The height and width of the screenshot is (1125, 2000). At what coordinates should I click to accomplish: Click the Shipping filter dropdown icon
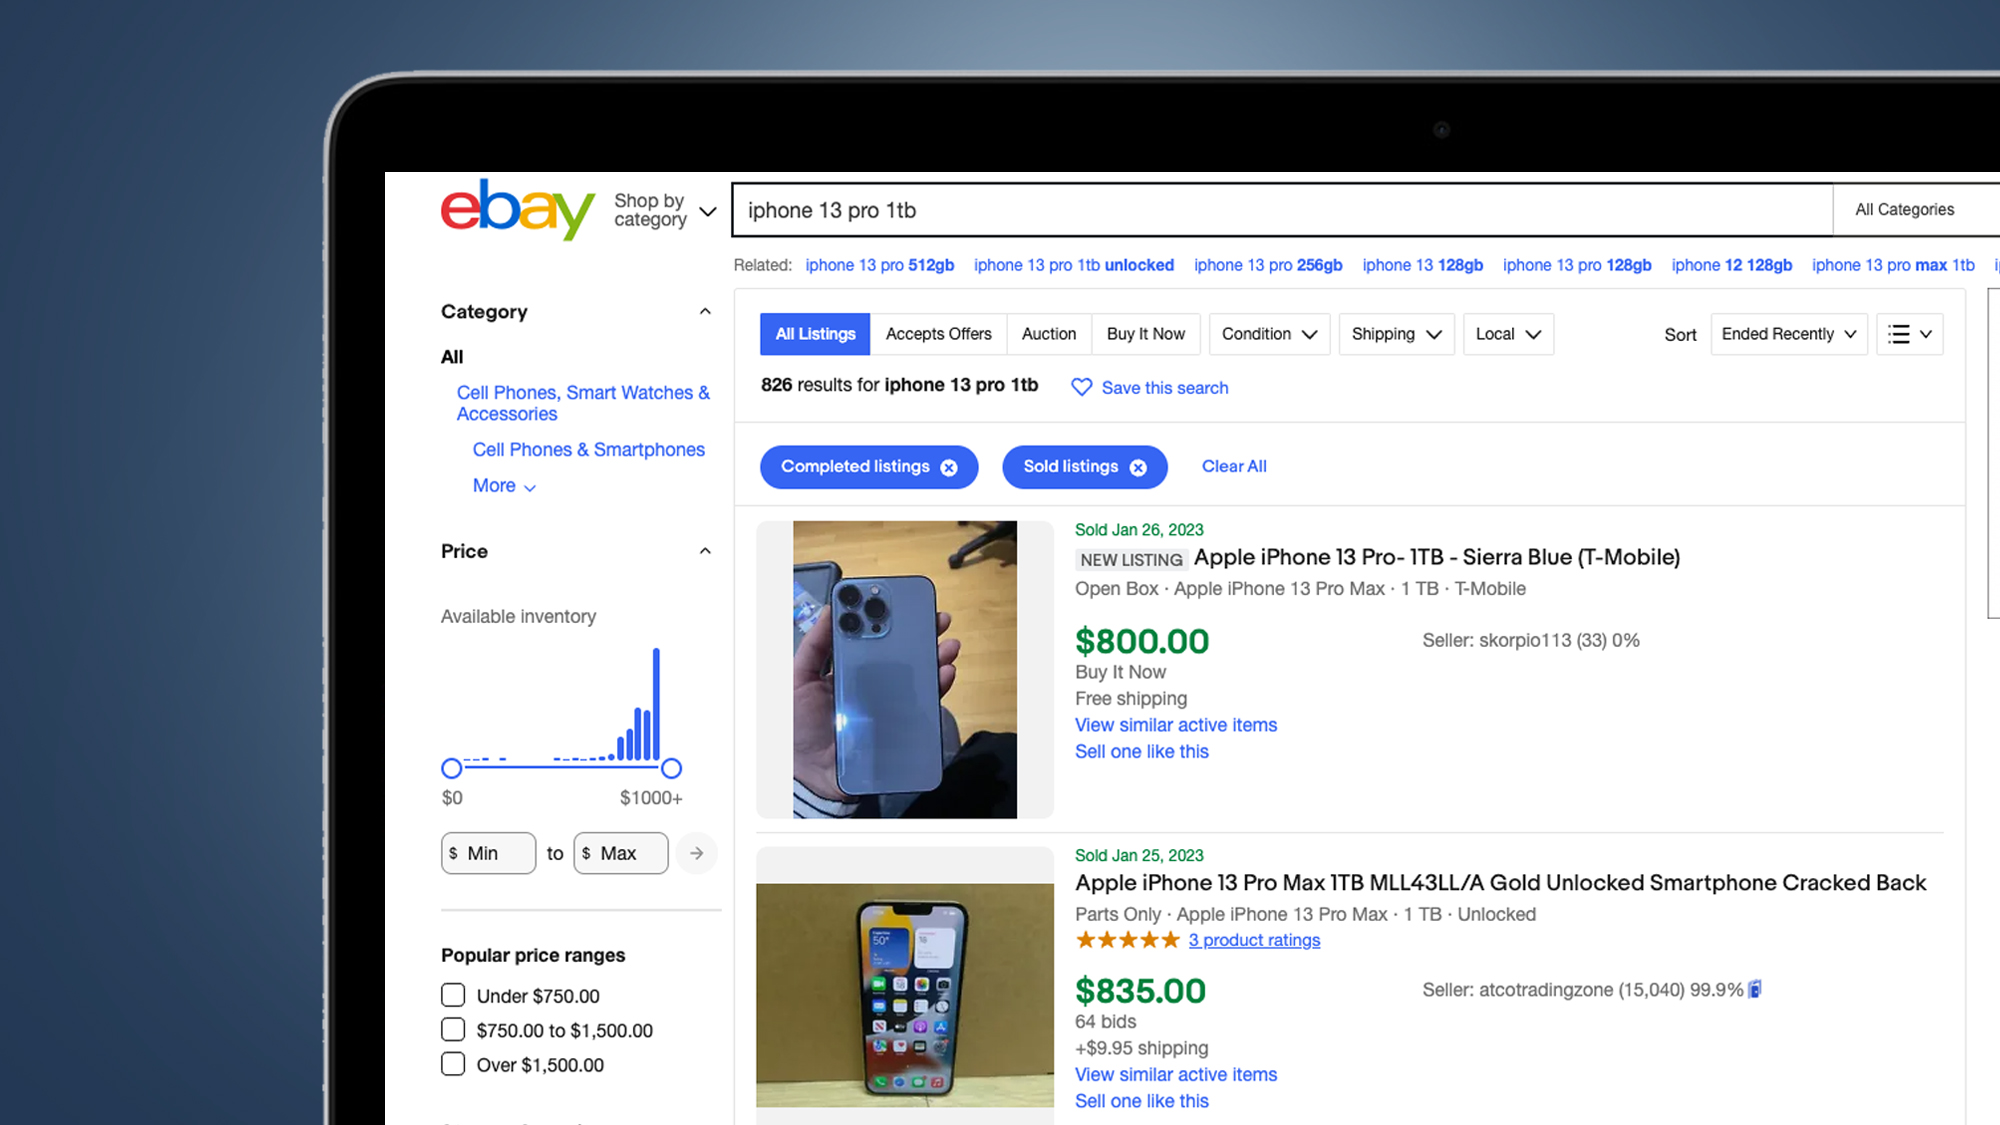click(x=1434, y=334)
